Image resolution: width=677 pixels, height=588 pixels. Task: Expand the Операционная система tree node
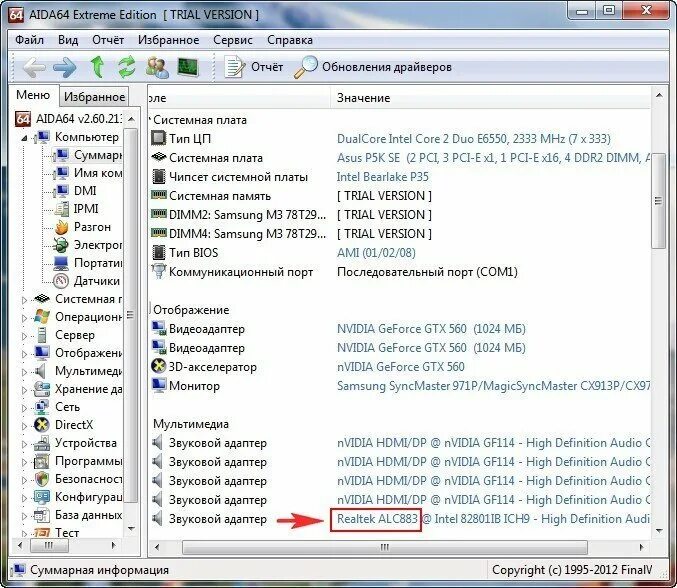point(24,318)
